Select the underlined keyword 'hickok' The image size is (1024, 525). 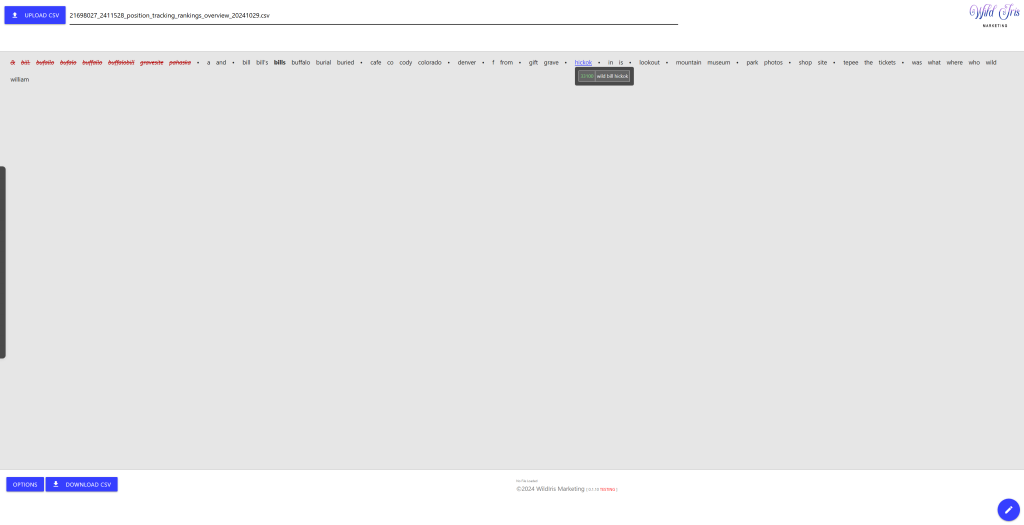[x=583, y=62]
